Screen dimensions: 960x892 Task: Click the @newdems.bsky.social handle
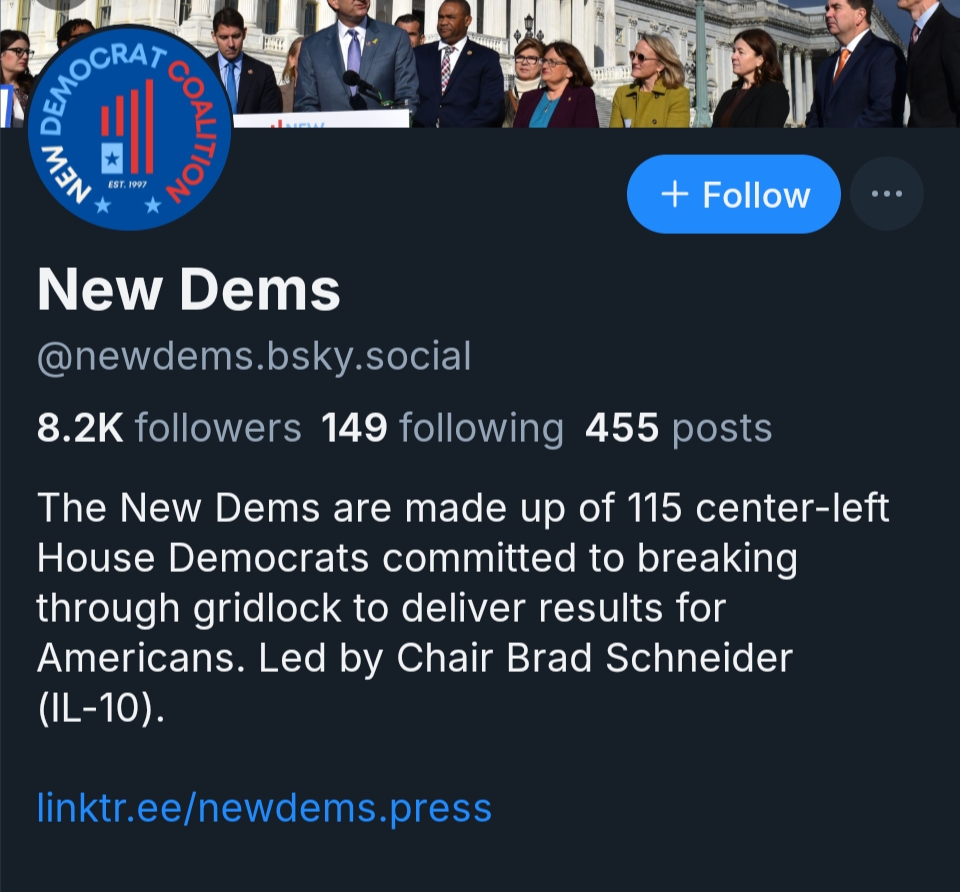click(x=253, y=356)
